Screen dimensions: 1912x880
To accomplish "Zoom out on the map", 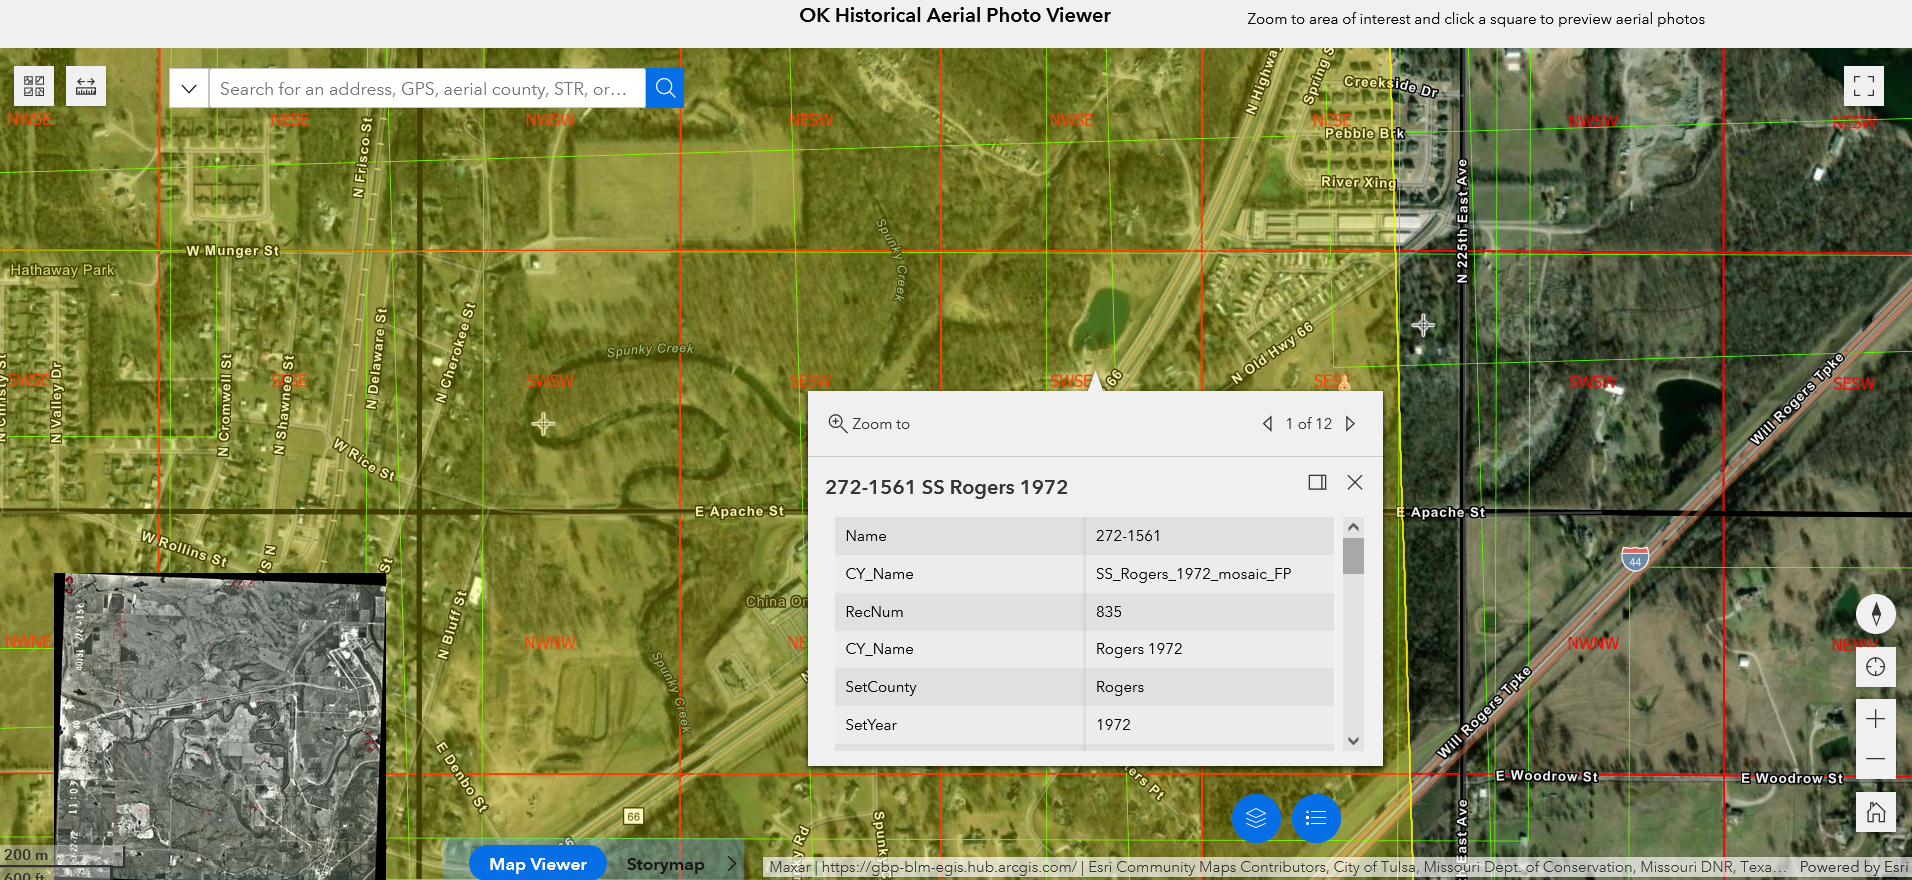I will pos(1876,759).
